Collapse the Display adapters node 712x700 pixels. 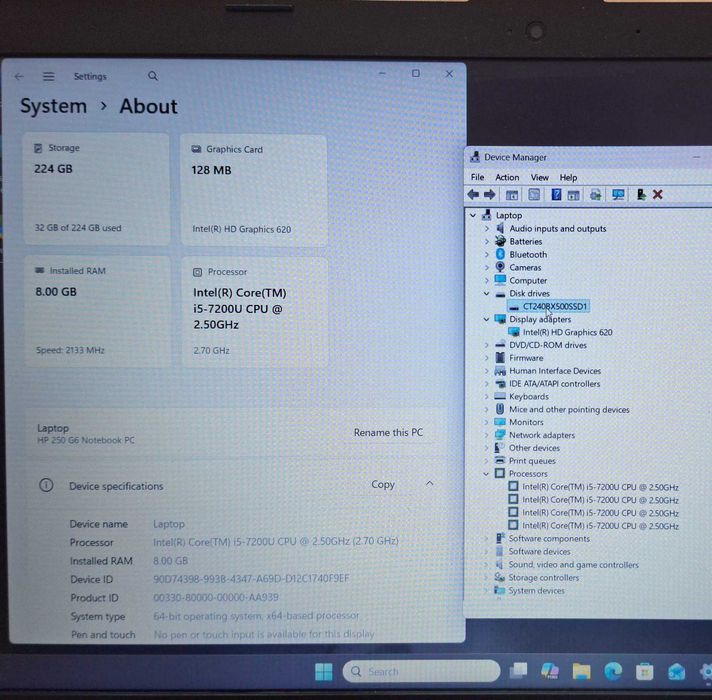(486, 320)
